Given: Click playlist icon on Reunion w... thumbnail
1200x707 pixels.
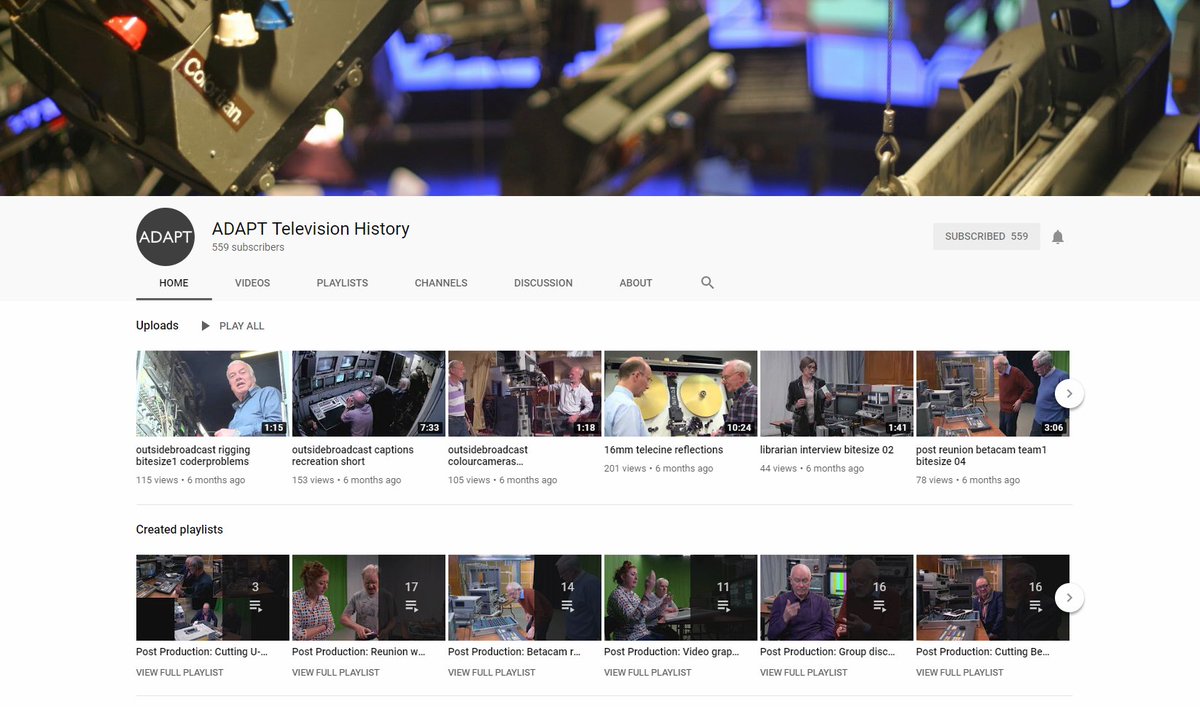Looking at the screenshot, I should coord(411,606).
